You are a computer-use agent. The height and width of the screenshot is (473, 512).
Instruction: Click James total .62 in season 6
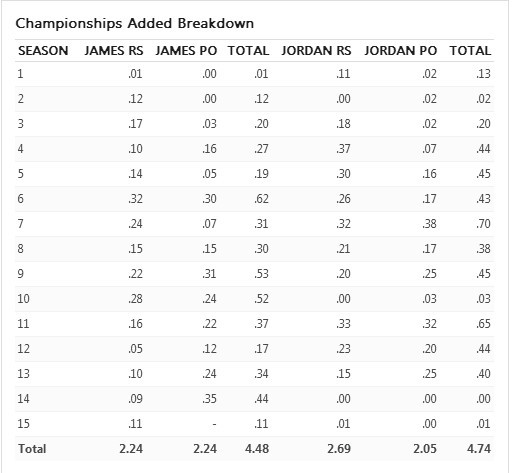point(261,199)
